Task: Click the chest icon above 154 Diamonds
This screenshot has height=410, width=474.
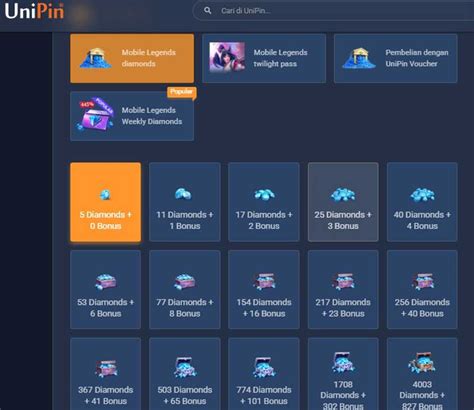Action: click(264, 281)
